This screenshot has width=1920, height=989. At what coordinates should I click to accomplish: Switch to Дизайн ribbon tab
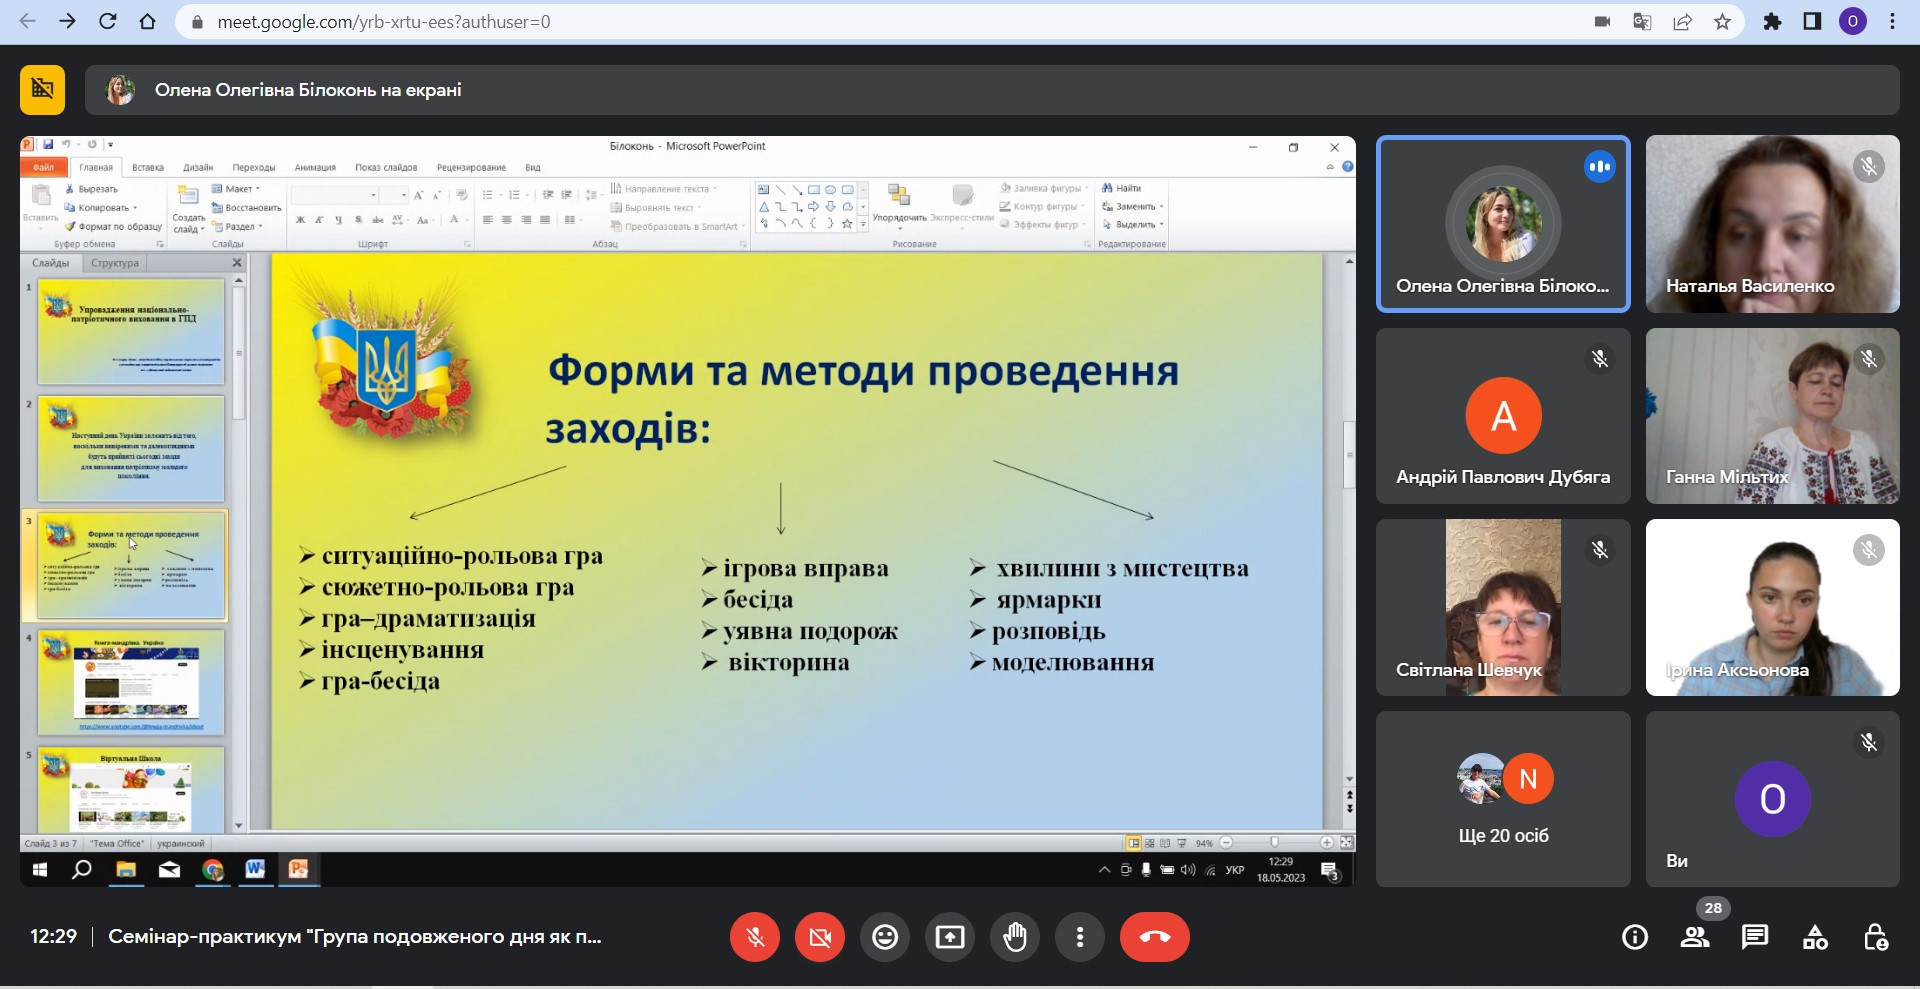[x=198, y=167]
